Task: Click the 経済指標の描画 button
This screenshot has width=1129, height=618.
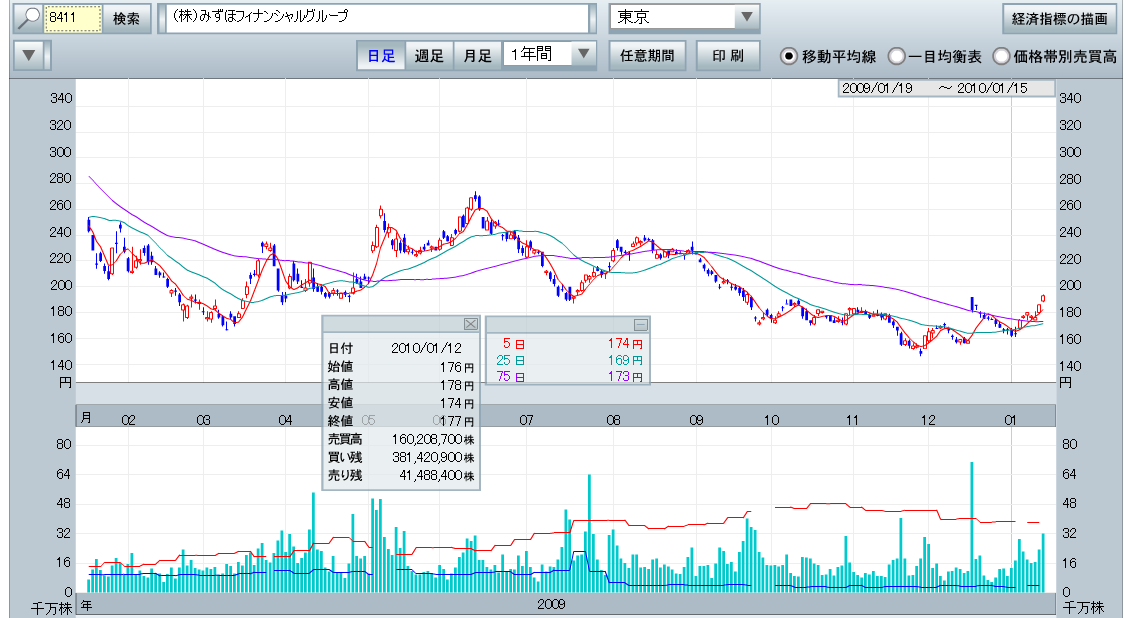Action: pos(1059,19)
